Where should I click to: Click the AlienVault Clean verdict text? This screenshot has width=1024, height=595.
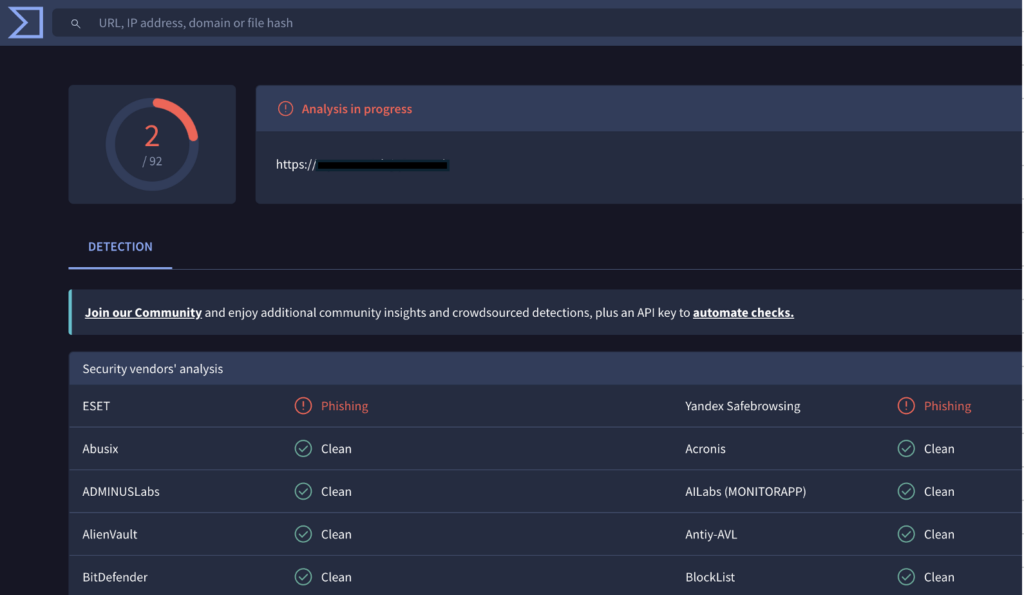tap(336, 534)
